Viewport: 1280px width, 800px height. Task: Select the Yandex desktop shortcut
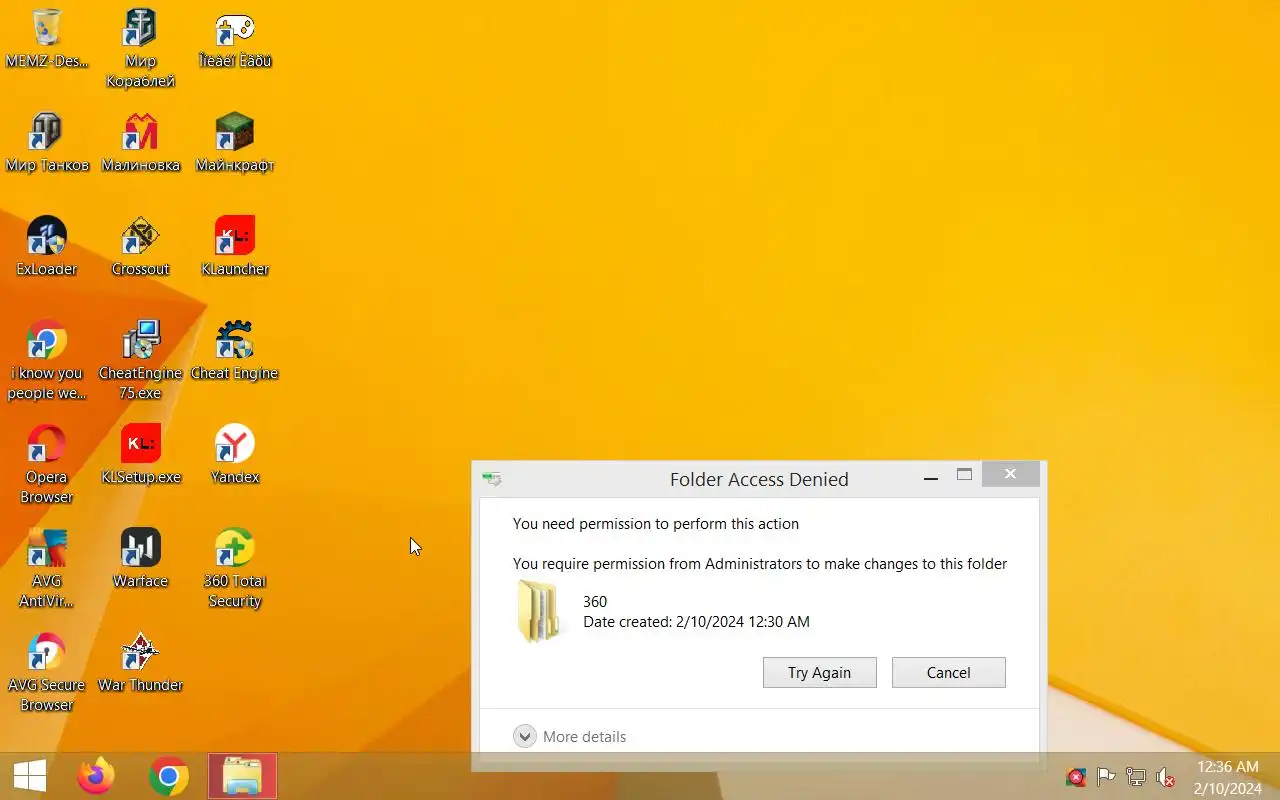234,455
